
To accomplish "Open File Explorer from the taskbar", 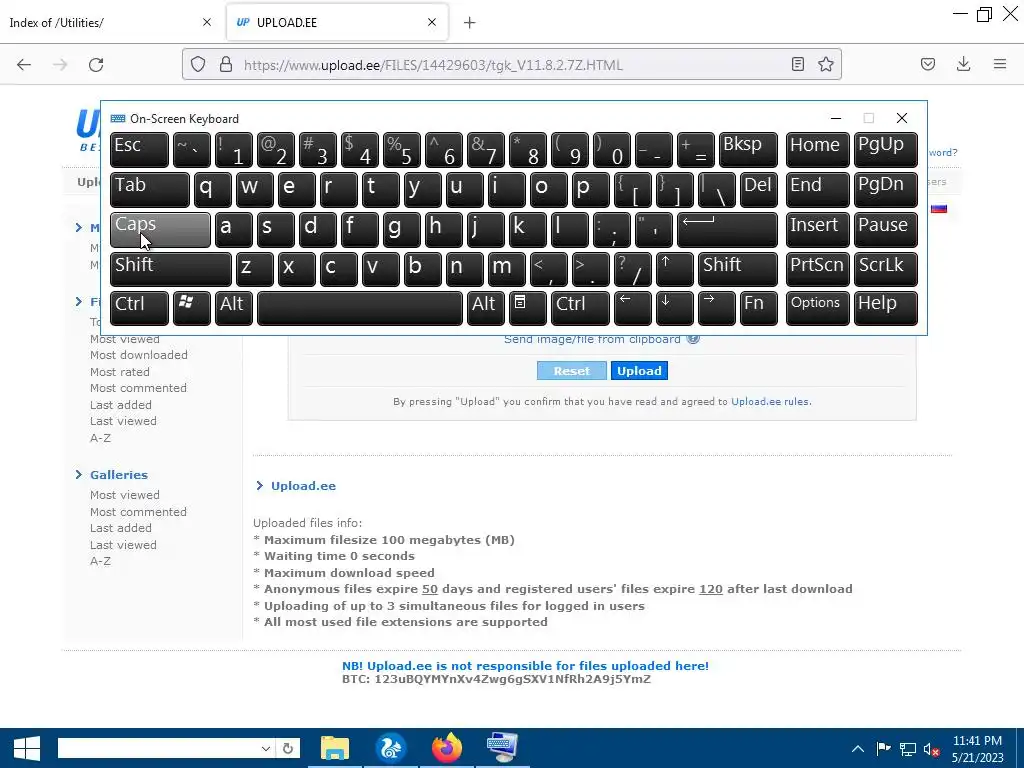I will (334, 748).
